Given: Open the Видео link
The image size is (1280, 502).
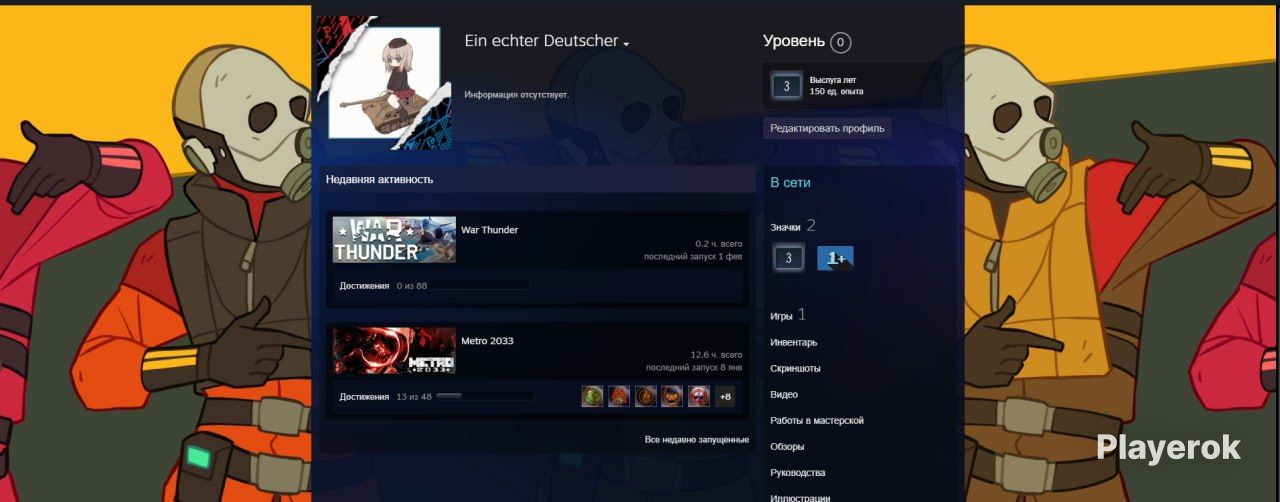Looking at the screenshot, I should point(784,394).
